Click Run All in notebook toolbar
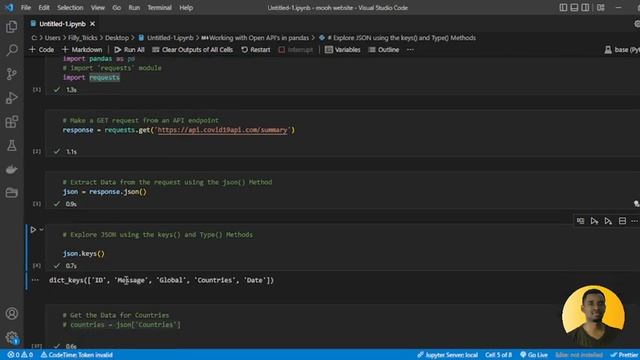640x360 pixels. pyautogui.click(x=129, y=50)
